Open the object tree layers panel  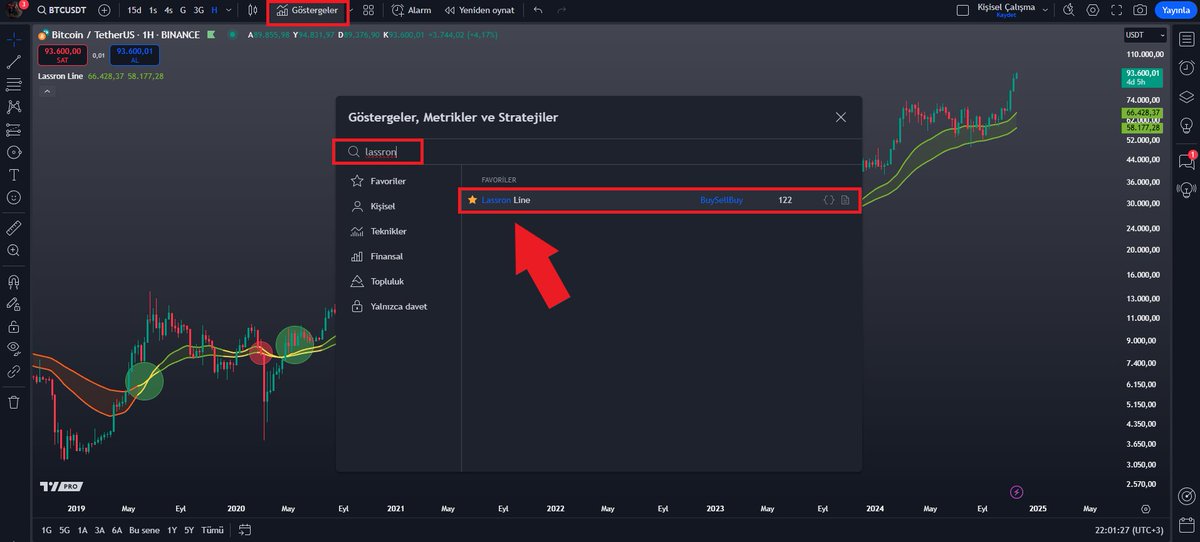1186,96
